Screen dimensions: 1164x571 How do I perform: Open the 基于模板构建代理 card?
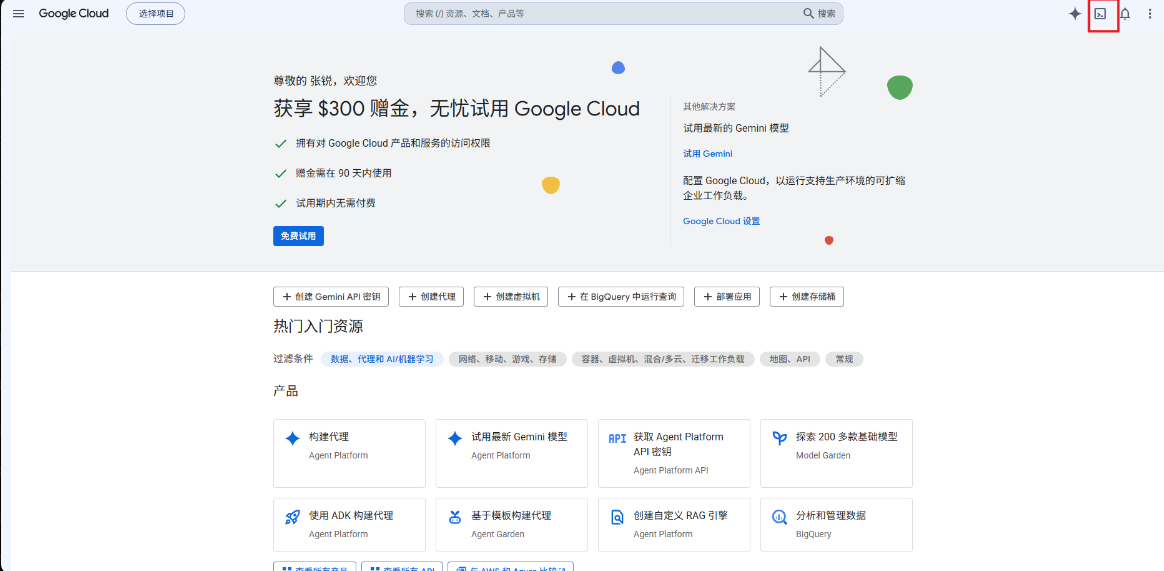[x=511, y=525]
